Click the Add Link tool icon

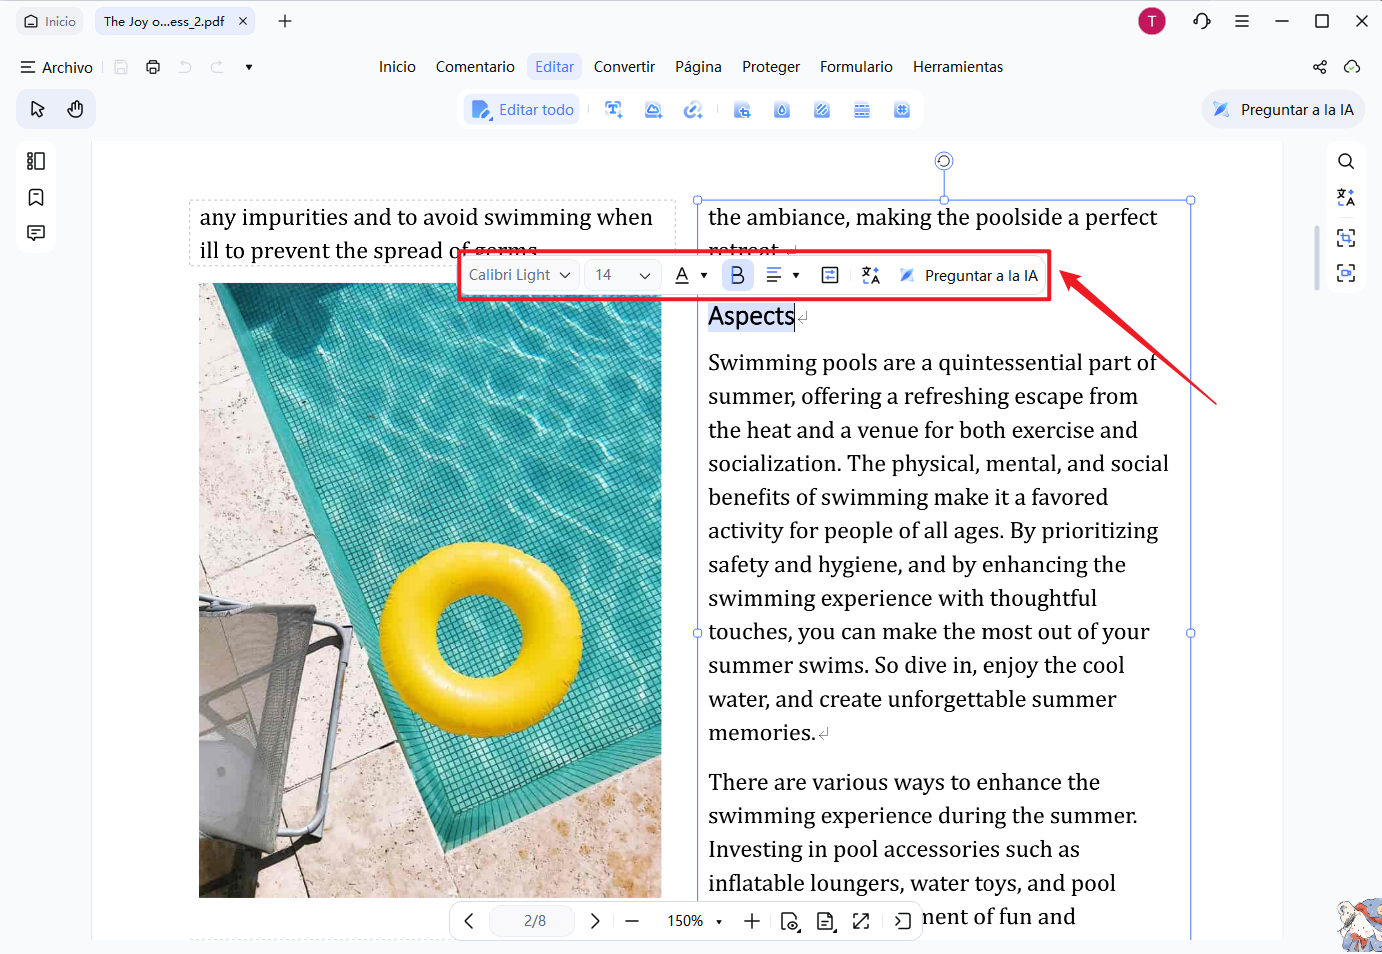693,110
